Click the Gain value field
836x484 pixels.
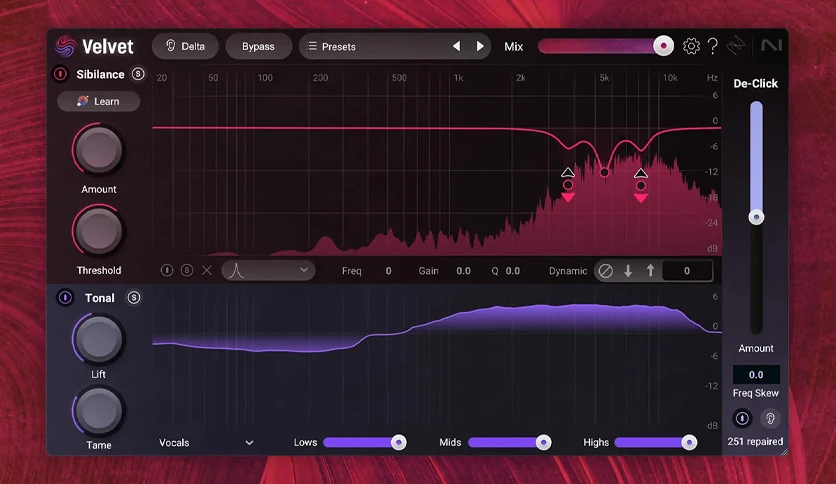(463, 271)
